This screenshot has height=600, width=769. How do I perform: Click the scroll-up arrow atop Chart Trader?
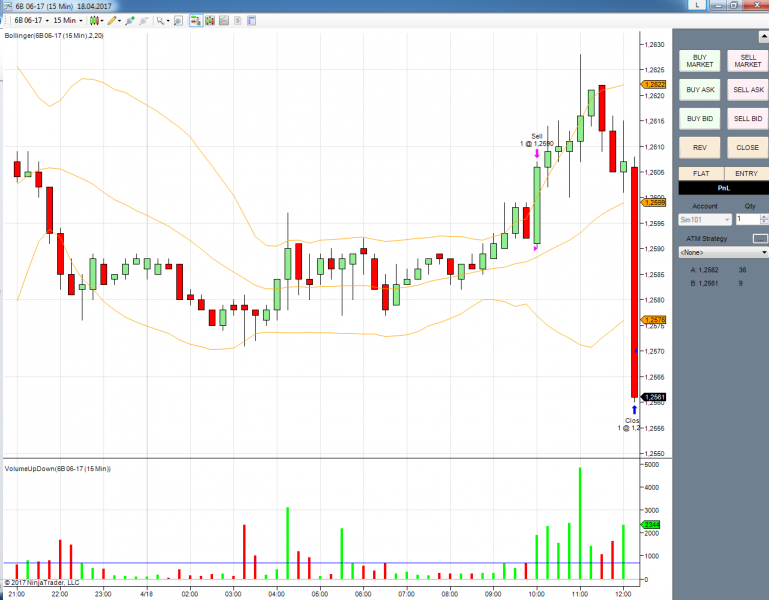point(764,37)
